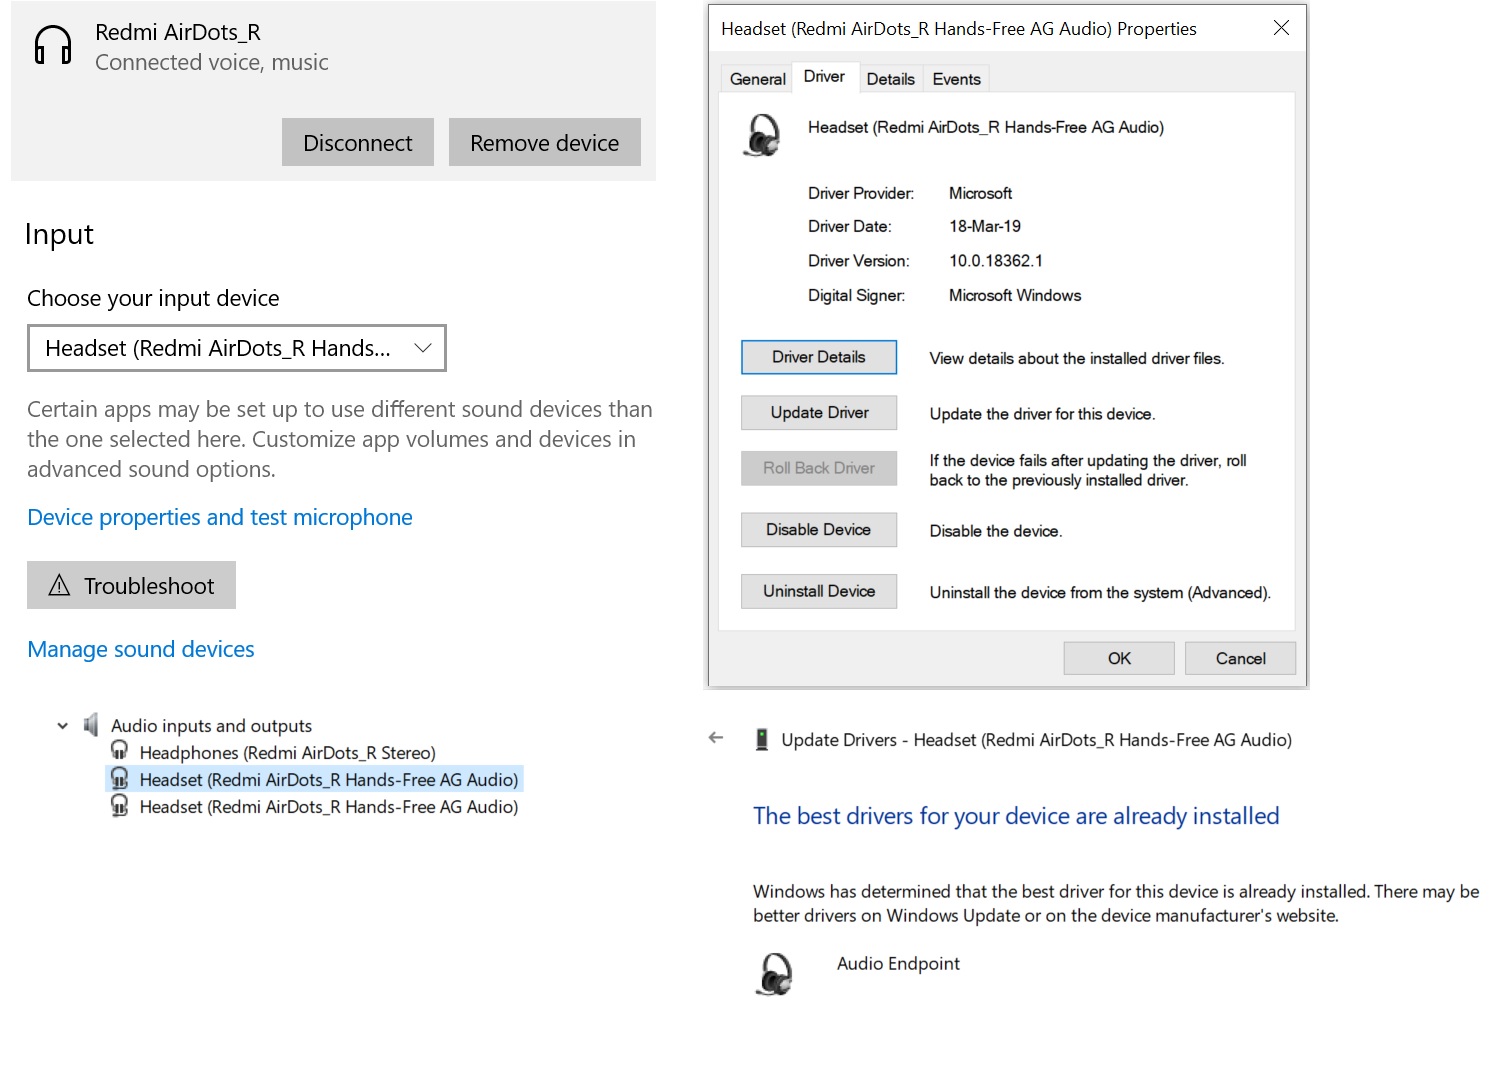Click the speaker icon beside Audio inputs and outputs
Viewport: 1496px width, 1069px height.
click(91, 724)
